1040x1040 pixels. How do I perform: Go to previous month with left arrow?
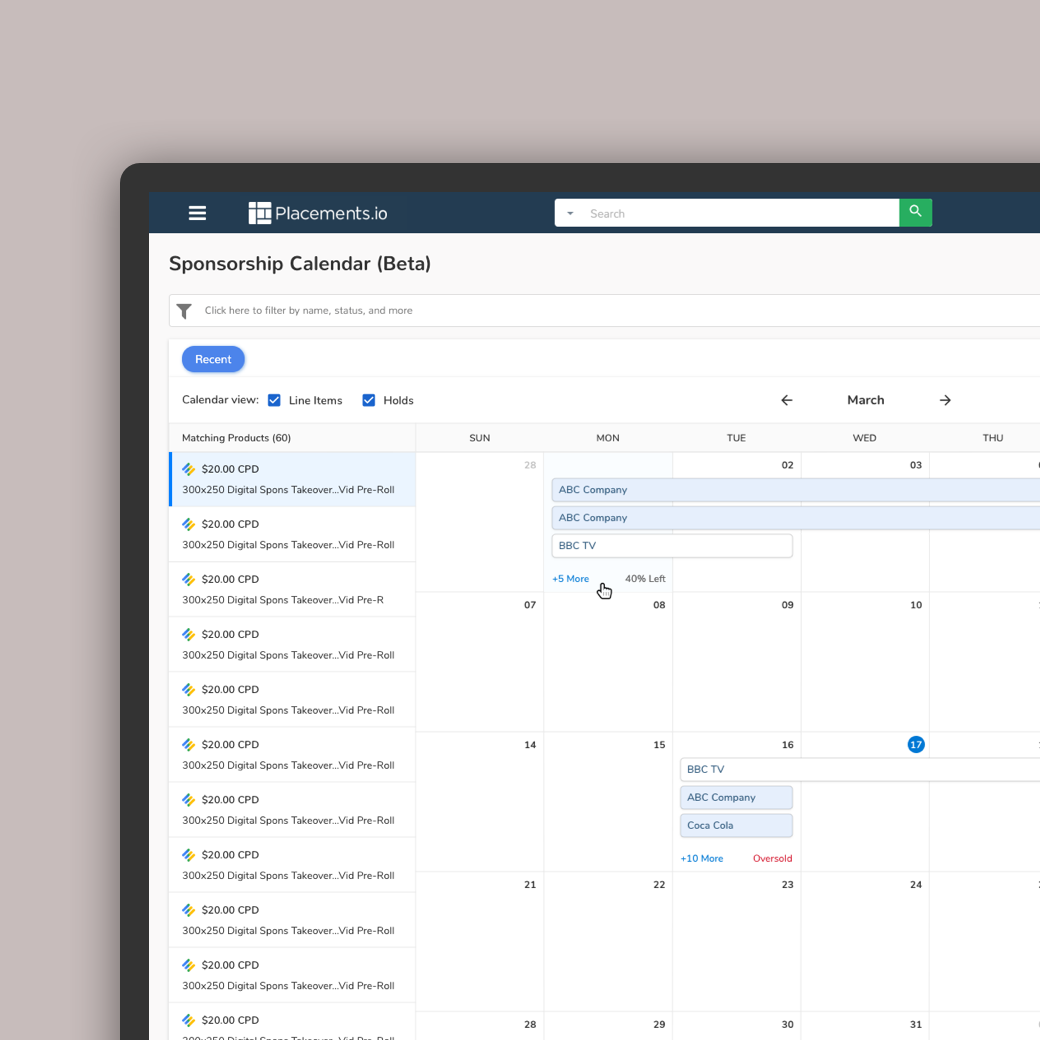(x=786, y=400)
